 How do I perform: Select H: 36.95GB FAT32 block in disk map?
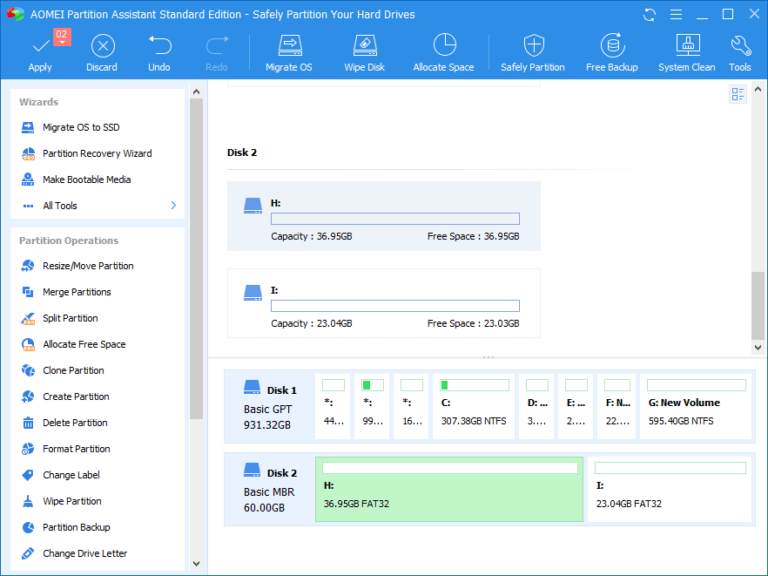tap(449, 489)
